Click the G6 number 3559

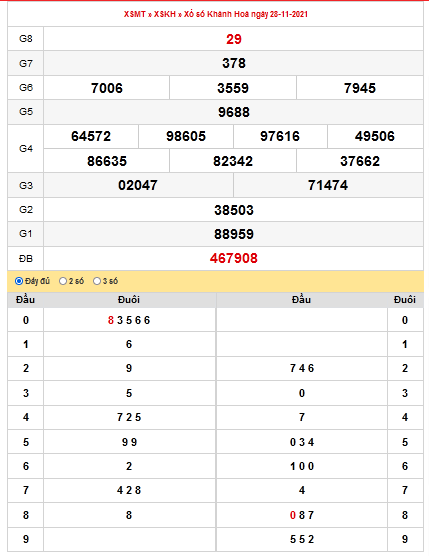(x=233, y=88)
